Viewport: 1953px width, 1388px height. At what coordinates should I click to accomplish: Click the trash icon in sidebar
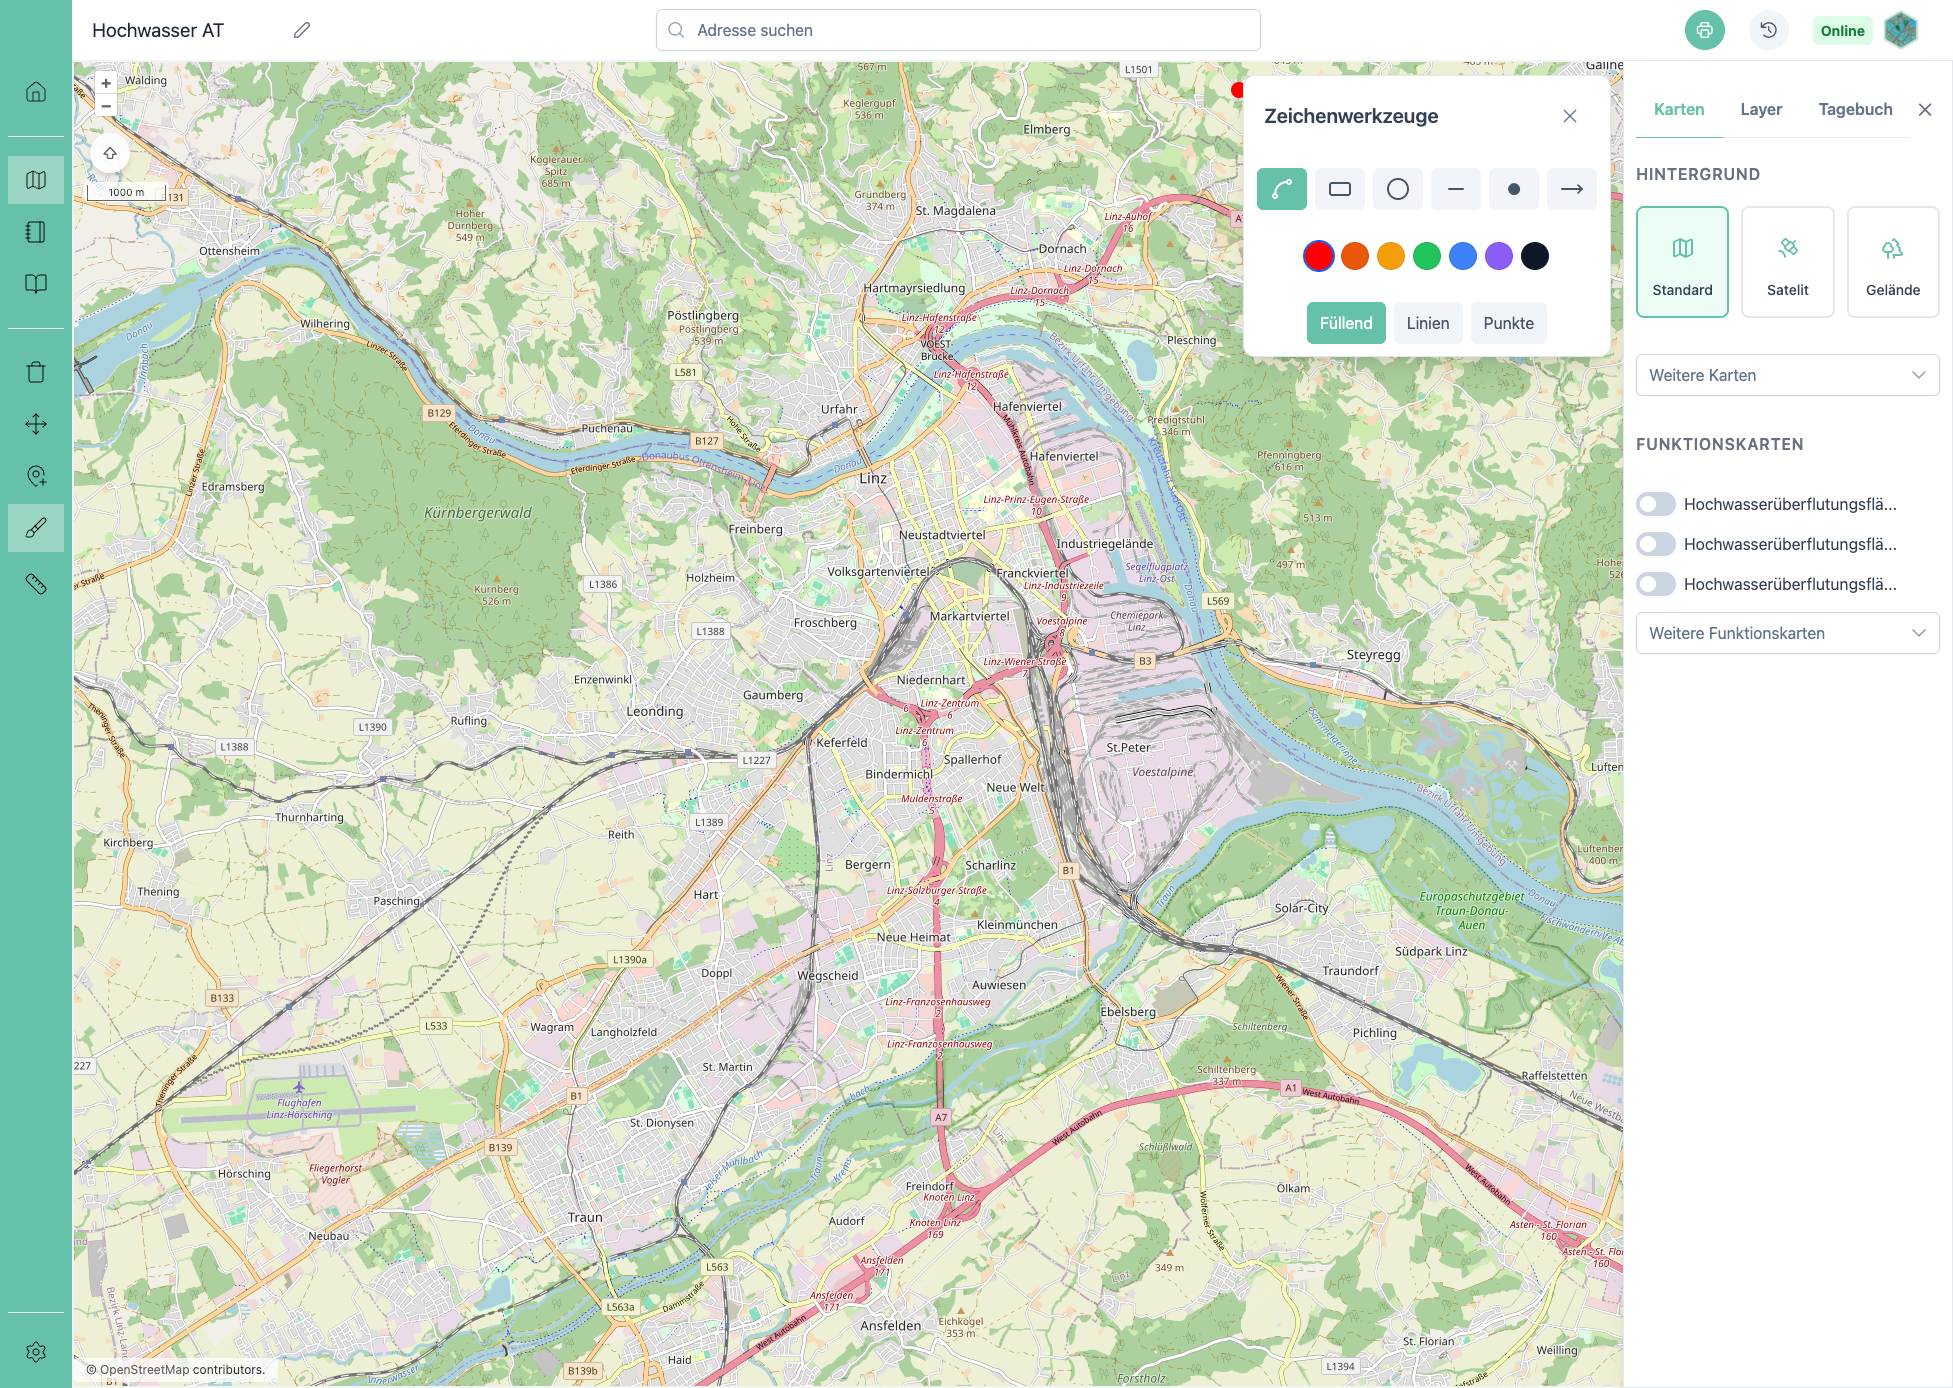click(x=36, y=372)
